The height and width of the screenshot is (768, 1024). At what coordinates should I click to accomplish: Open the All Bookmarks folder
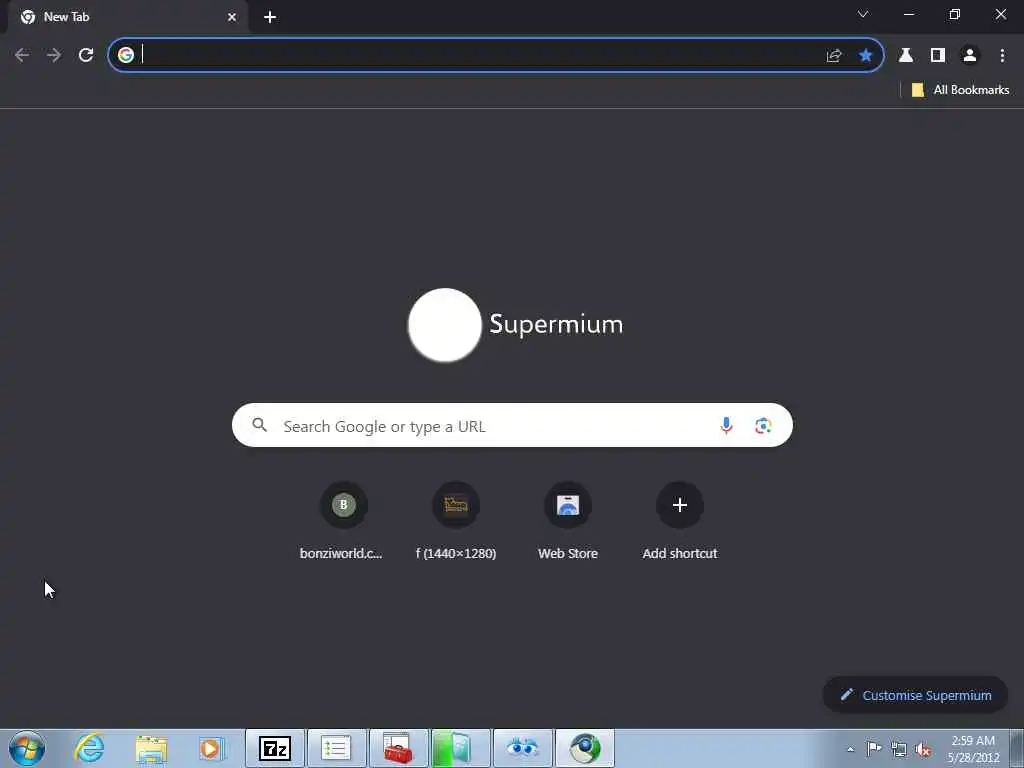tap(960, 90)
